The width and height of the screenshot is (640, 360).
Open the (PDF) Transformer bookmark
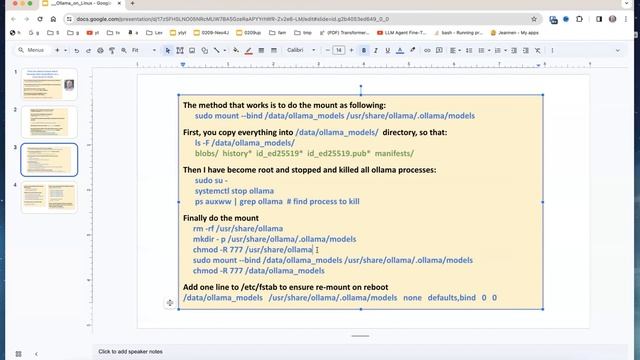tap(345, 33)
